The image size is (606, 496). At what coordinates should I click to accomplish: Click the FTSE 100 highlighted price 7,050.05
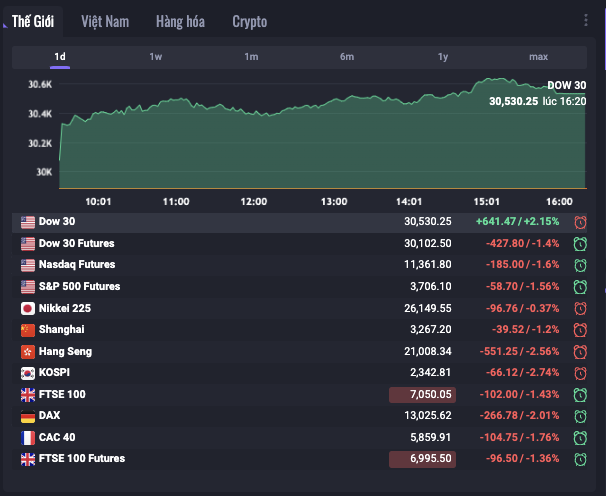tap(425, 394)
